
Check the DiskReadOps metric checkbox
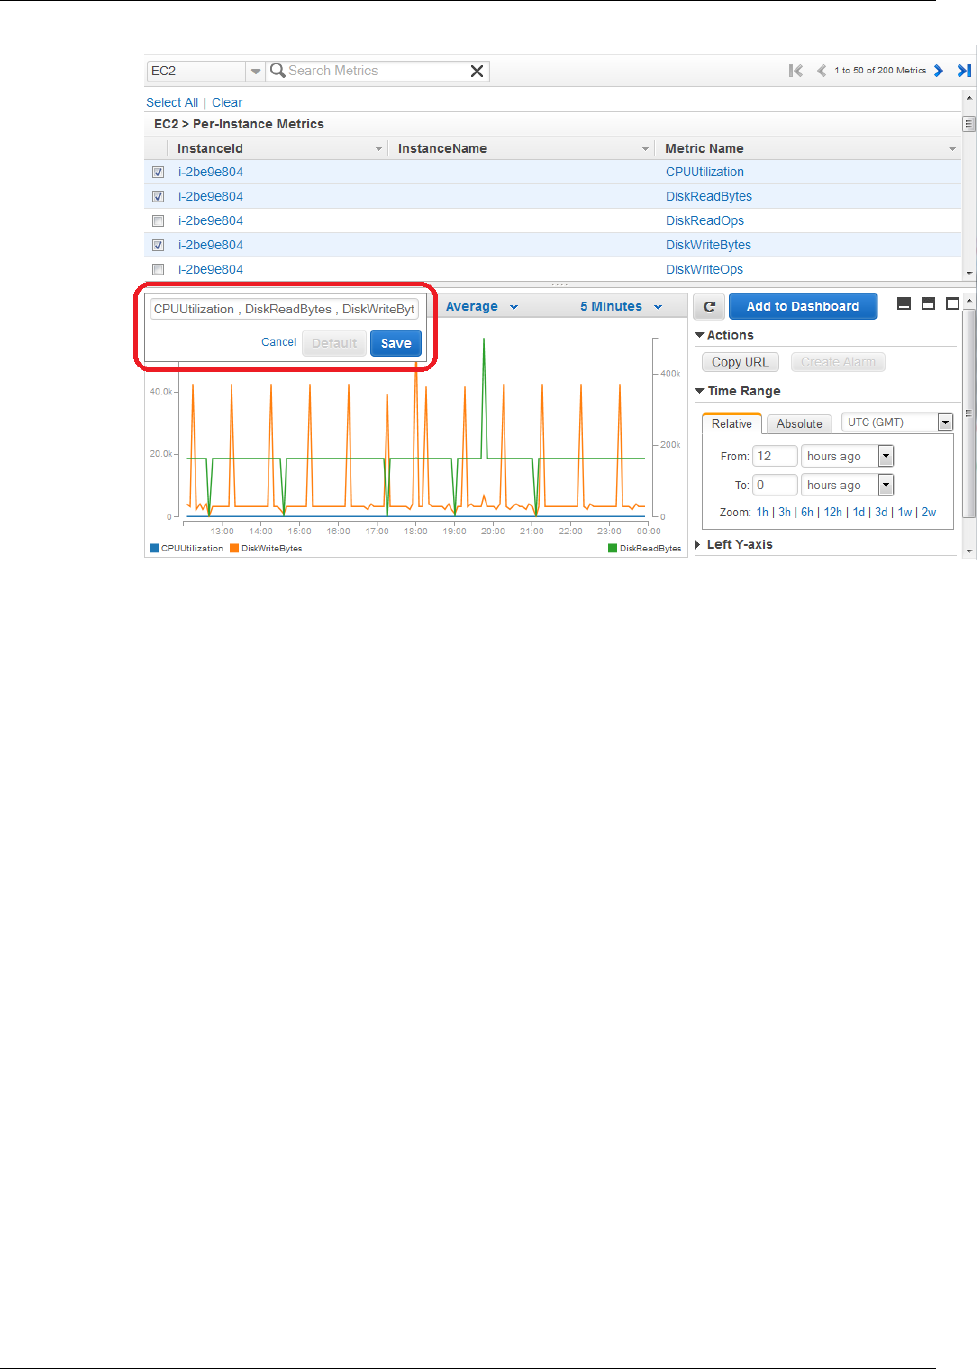158,221
